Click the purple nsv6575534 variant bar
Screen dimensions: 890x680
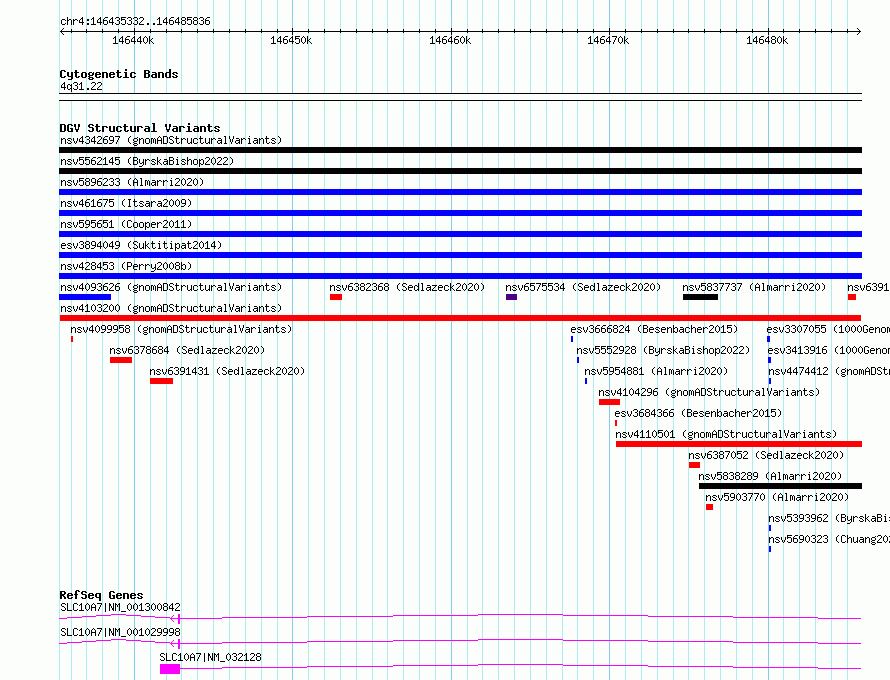[511, 297]
